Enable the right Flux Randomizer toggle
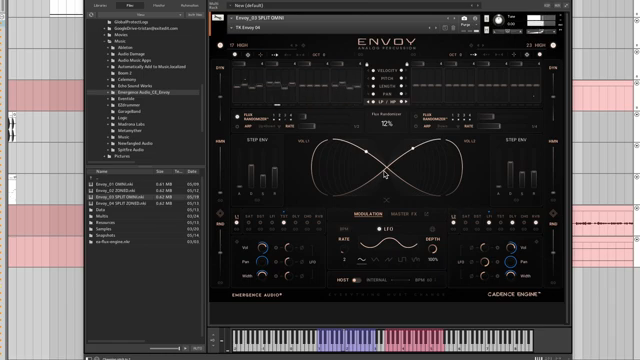This screenshot has height=360, width=640. (416, 117)
